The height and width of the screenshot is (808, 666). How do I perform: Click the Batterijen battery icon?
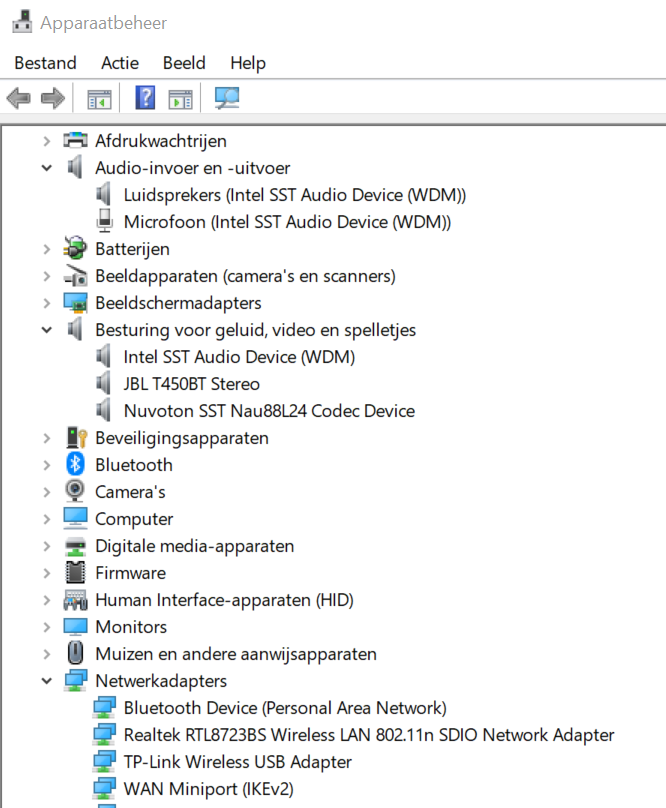[76, 249]
